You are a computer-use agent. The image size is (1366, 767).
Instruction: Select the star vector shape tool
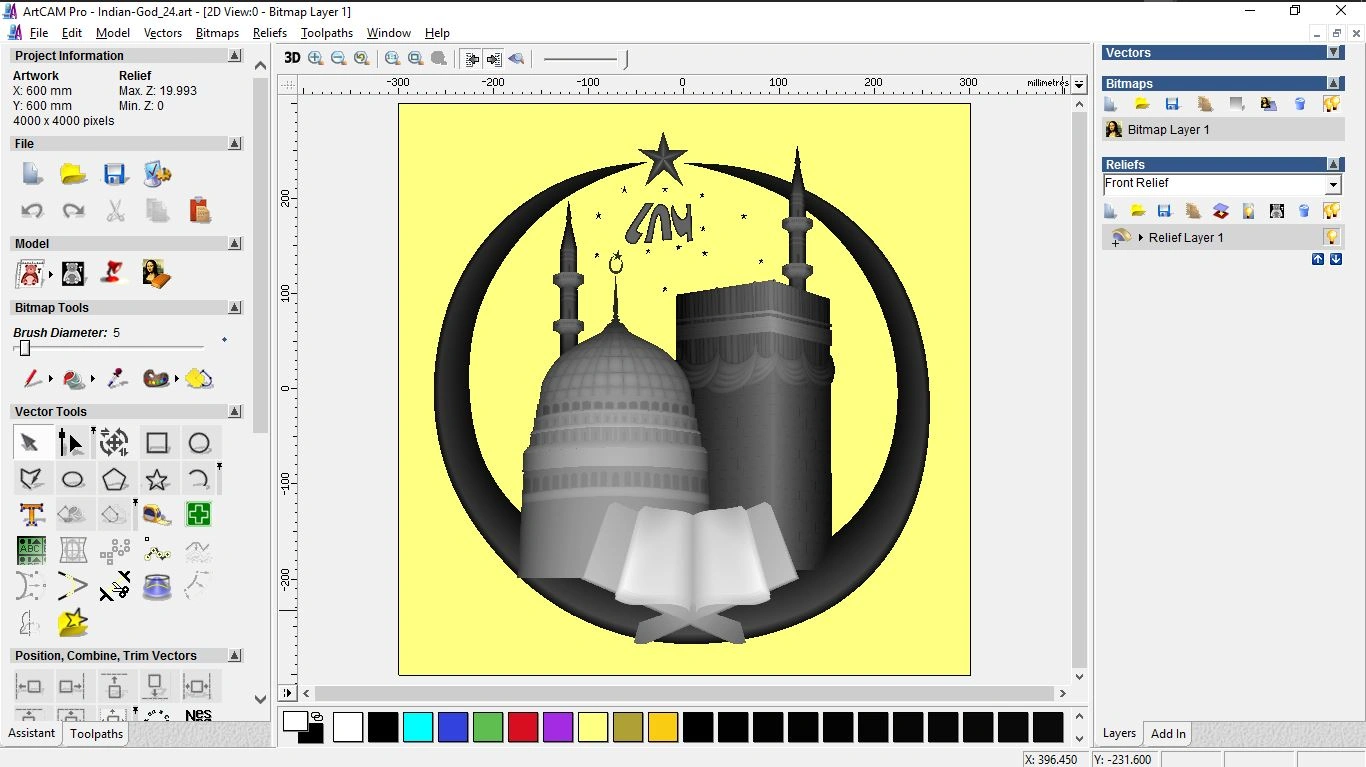[x=157, y=479]
